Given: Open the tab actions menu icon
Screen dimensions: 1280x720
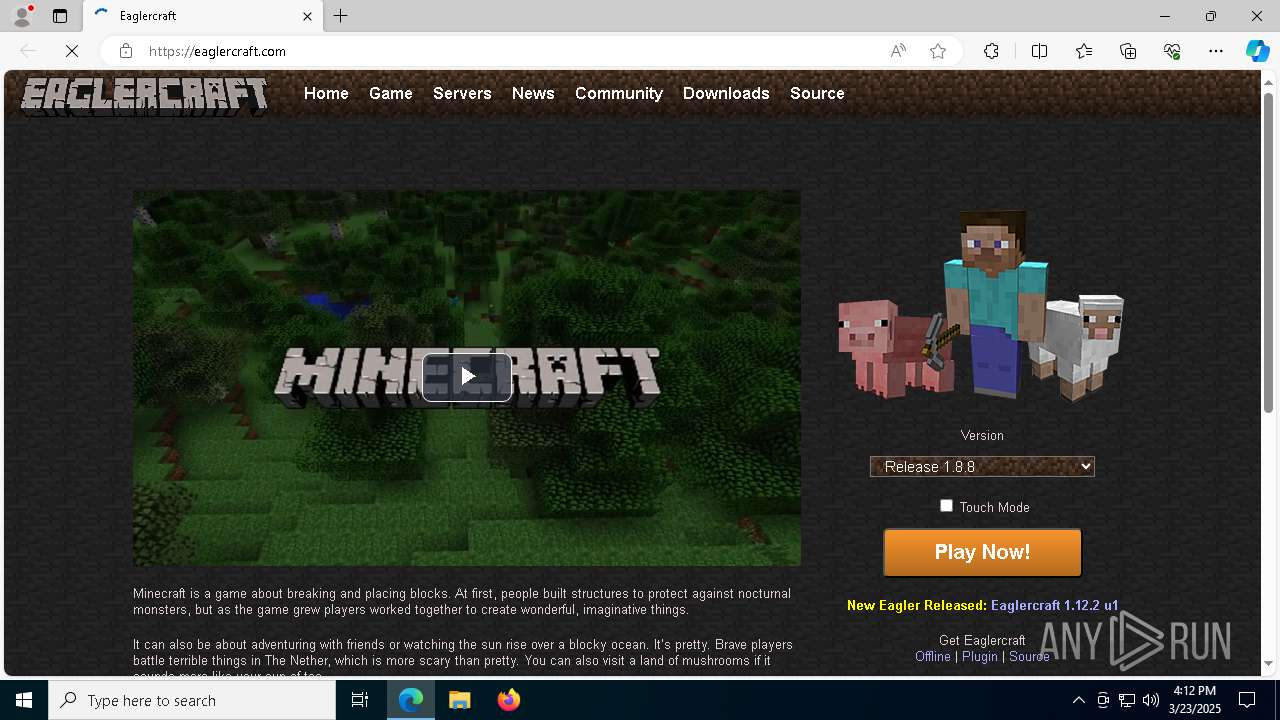Looking at the screenshot, I should click(x=60, y=16).
